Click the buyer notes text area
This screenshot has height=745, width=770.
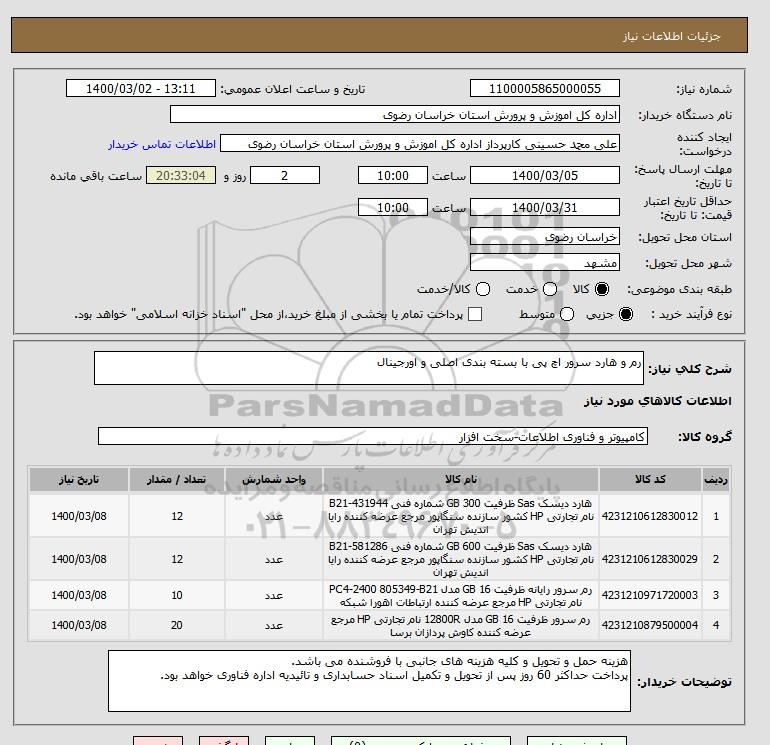(369, 681)
